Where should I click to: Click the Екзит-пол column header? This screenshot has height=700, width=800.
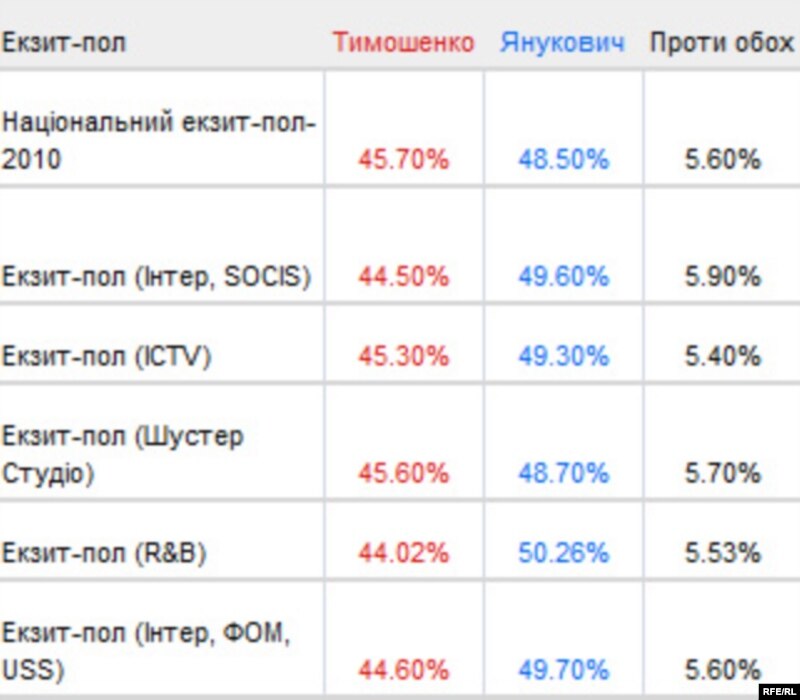(x=64, y=43)
